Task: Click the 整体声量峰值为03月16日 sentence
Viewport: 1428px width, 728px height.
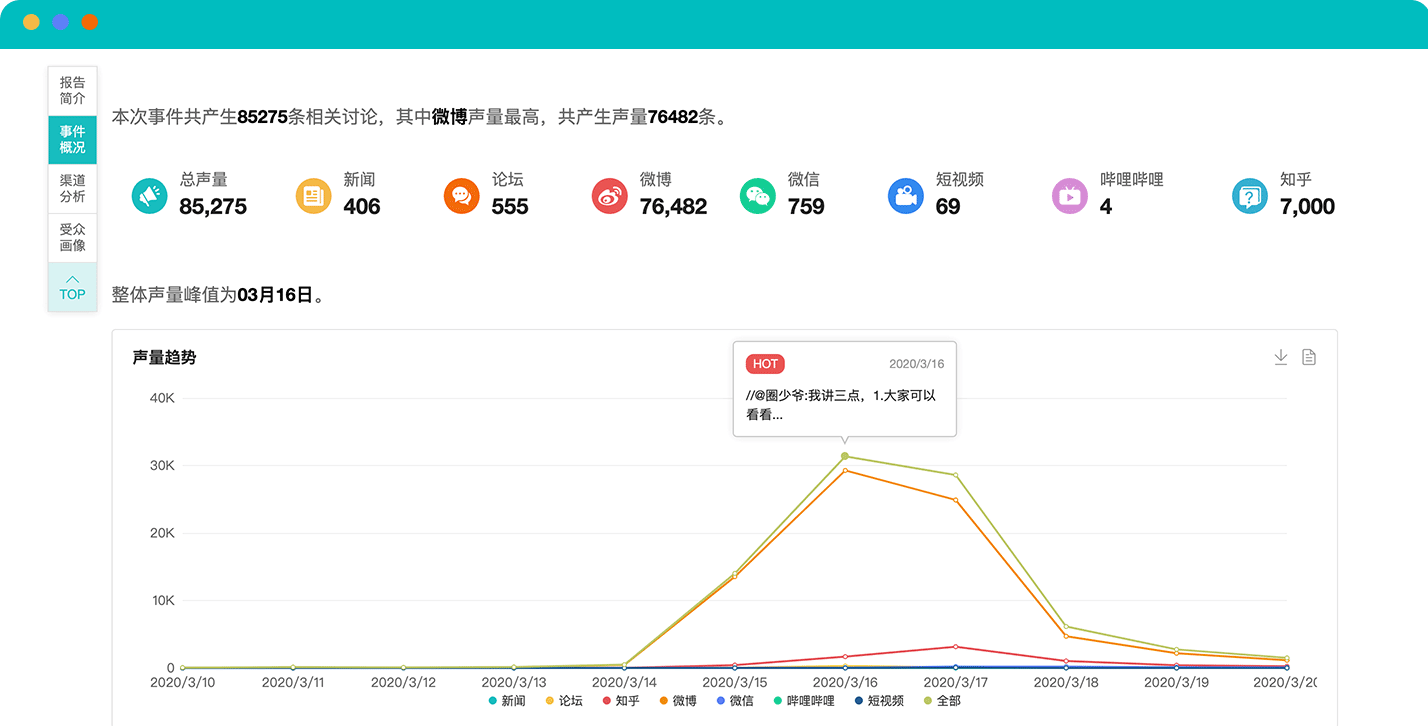Action: pos(217,295)
